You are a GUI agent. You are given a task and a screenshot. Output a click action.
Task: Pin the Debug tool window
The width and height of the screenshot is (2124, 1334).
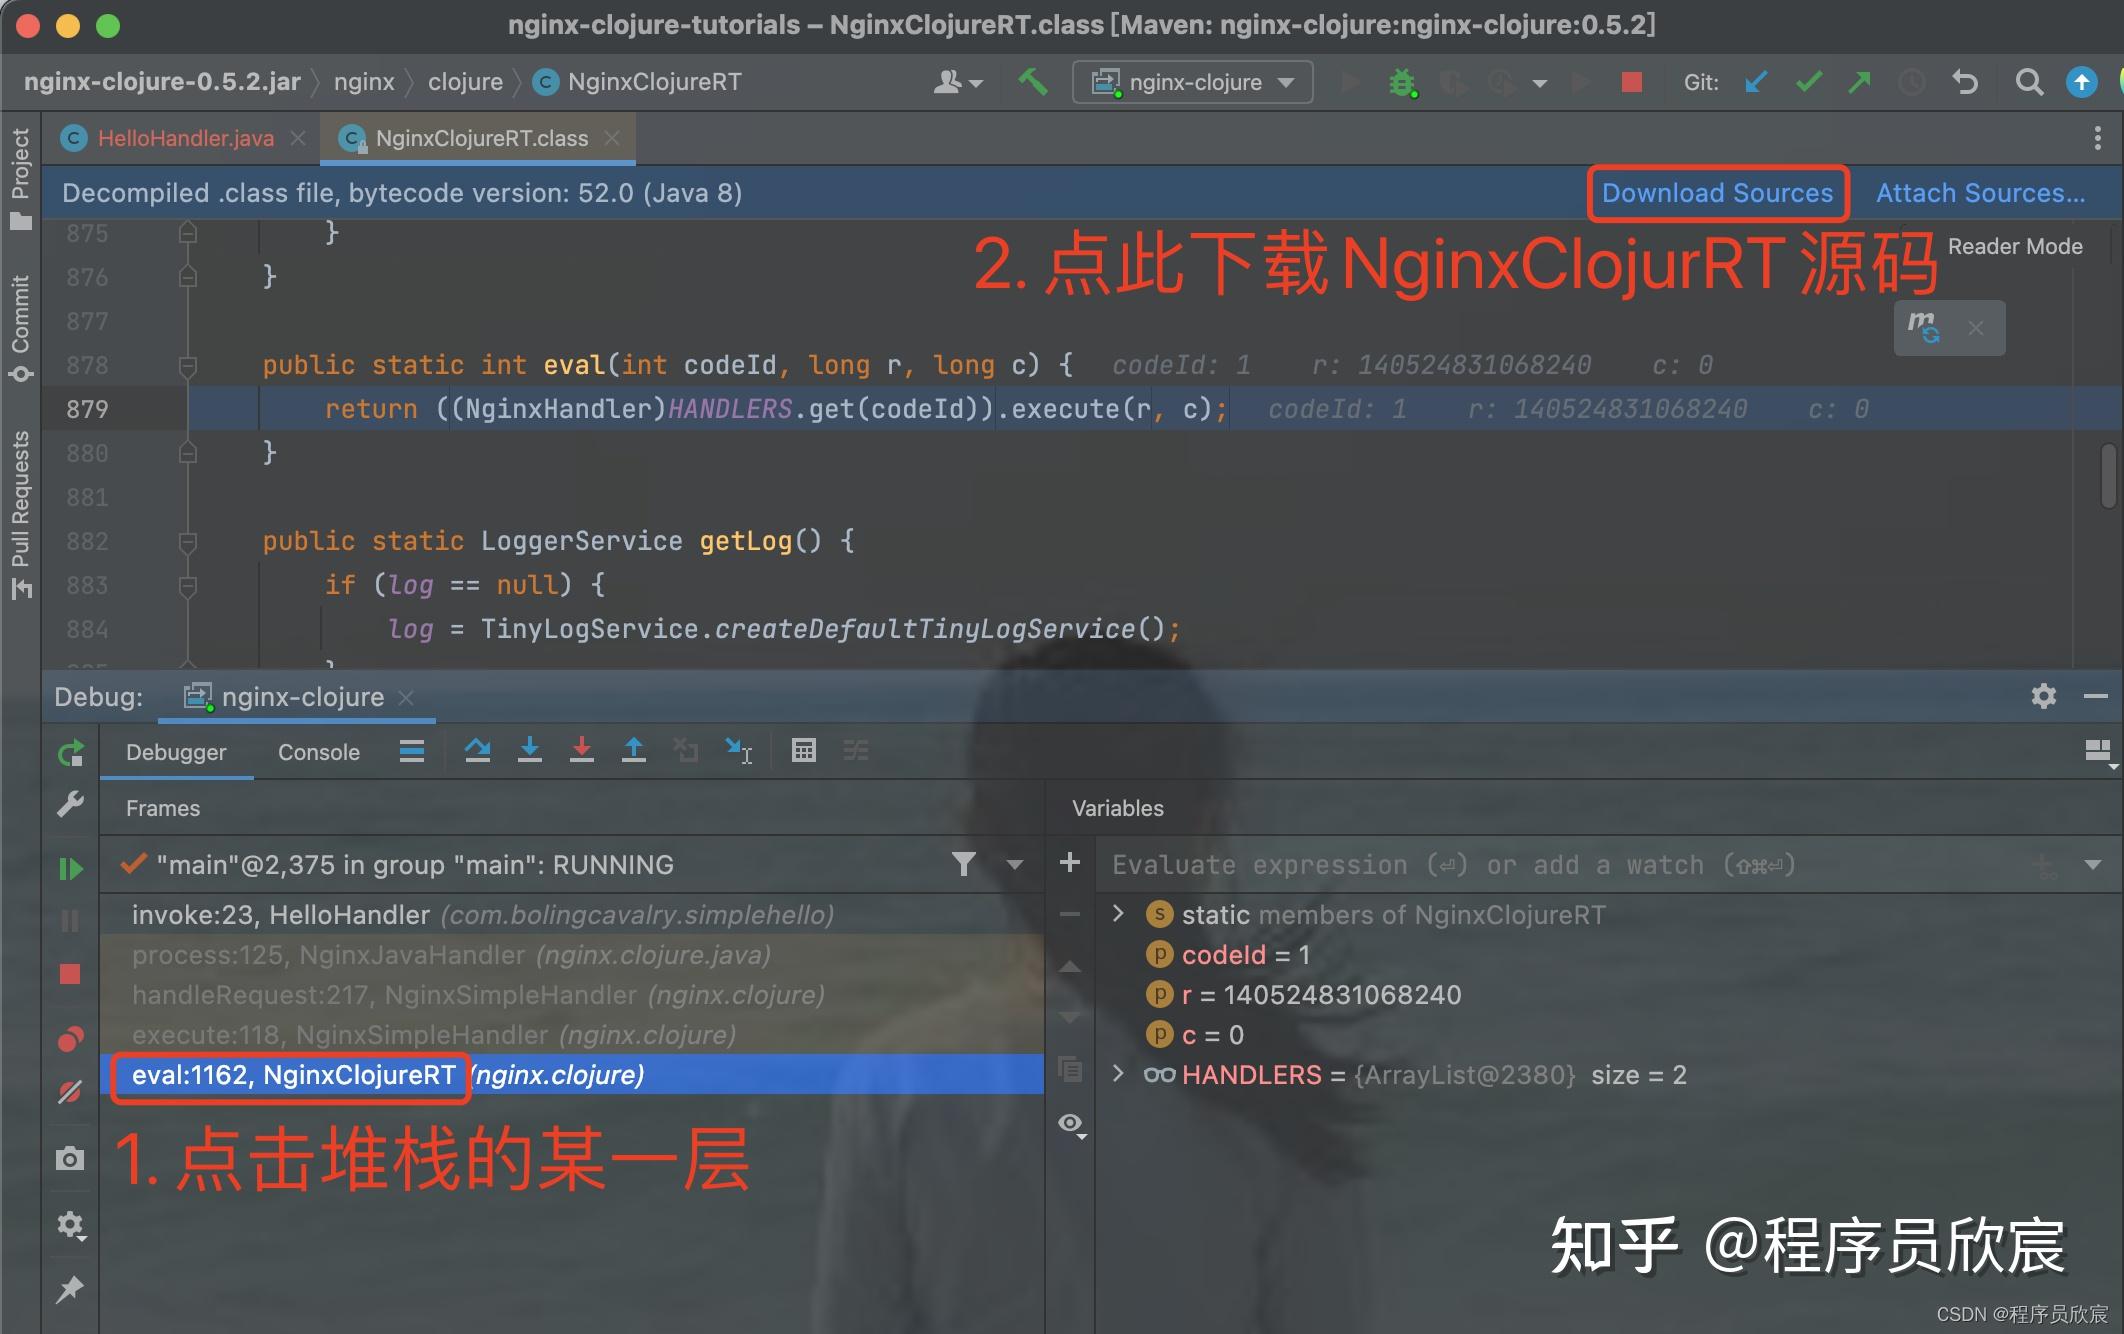(71, 1290)
